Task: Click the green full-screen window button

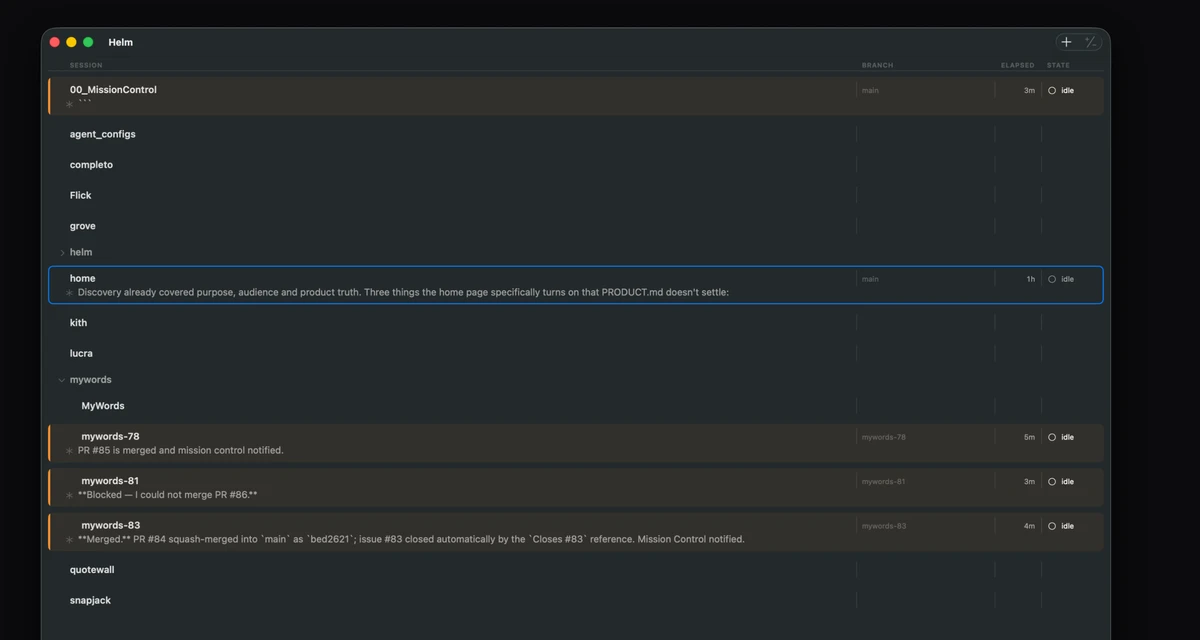Action: point(88,42)
